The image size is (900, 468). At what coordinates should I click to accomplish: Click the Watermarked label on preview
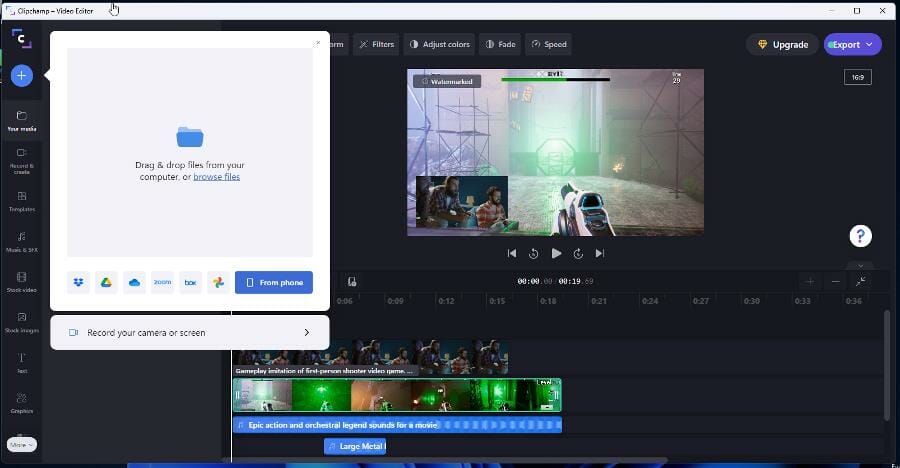tap(447, 82)
